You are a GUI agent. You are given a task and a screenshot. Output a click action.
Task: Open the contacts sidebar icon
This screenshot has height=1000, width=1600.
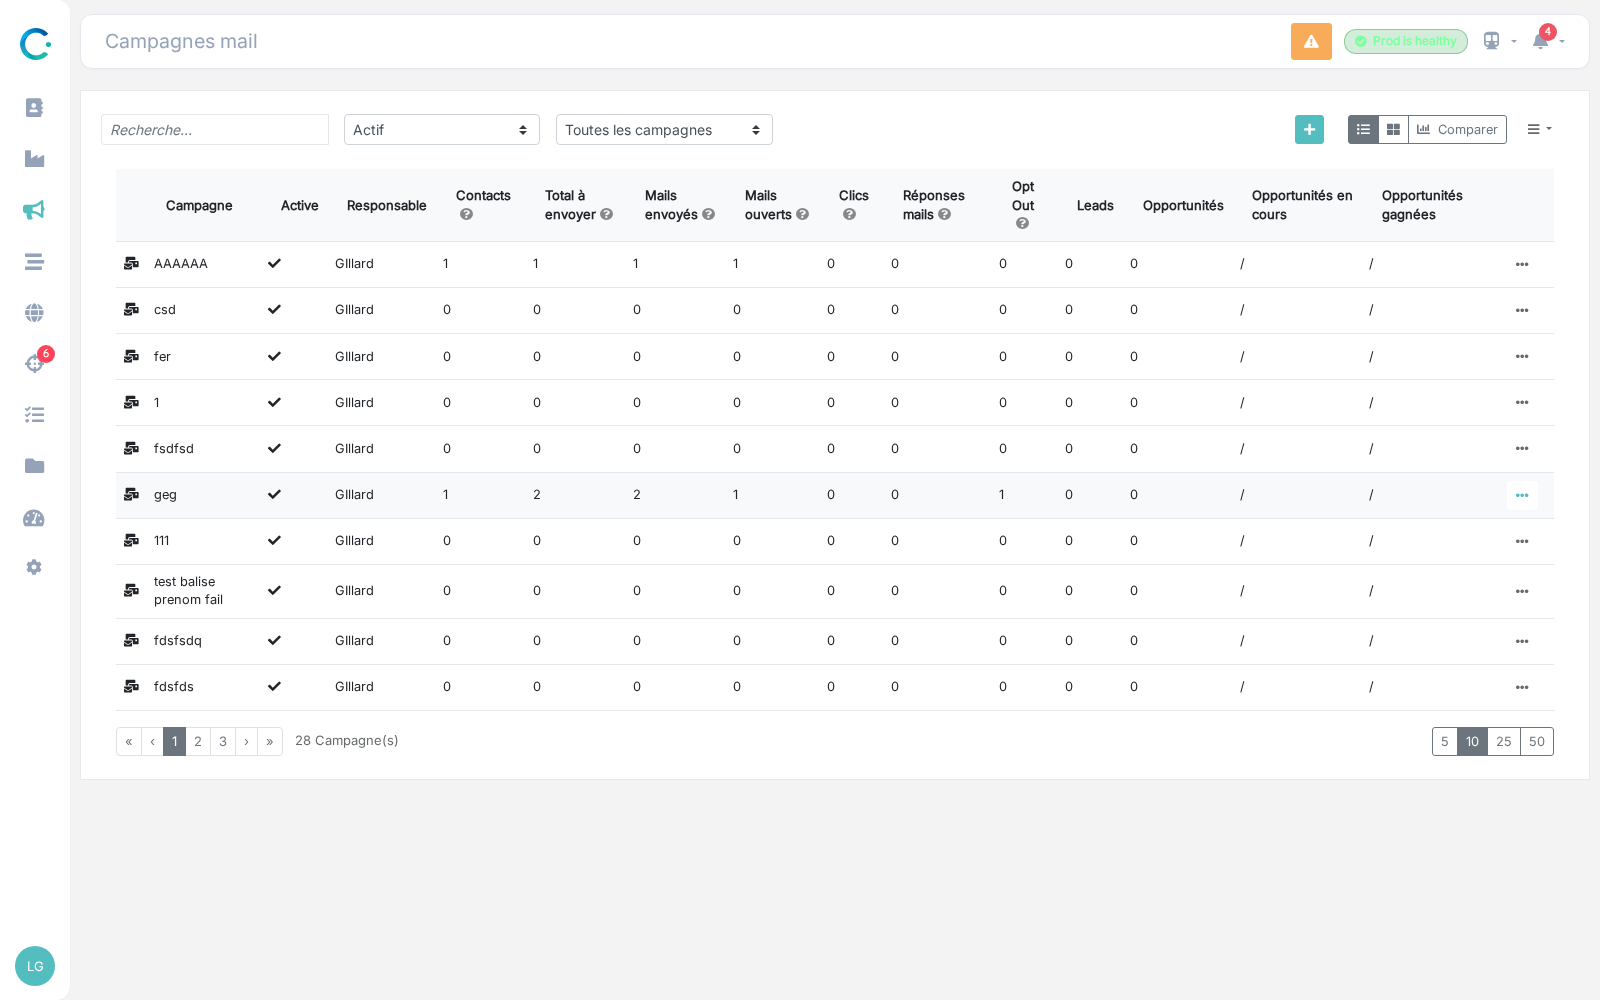pyautogui.click(x=34, y=107)
